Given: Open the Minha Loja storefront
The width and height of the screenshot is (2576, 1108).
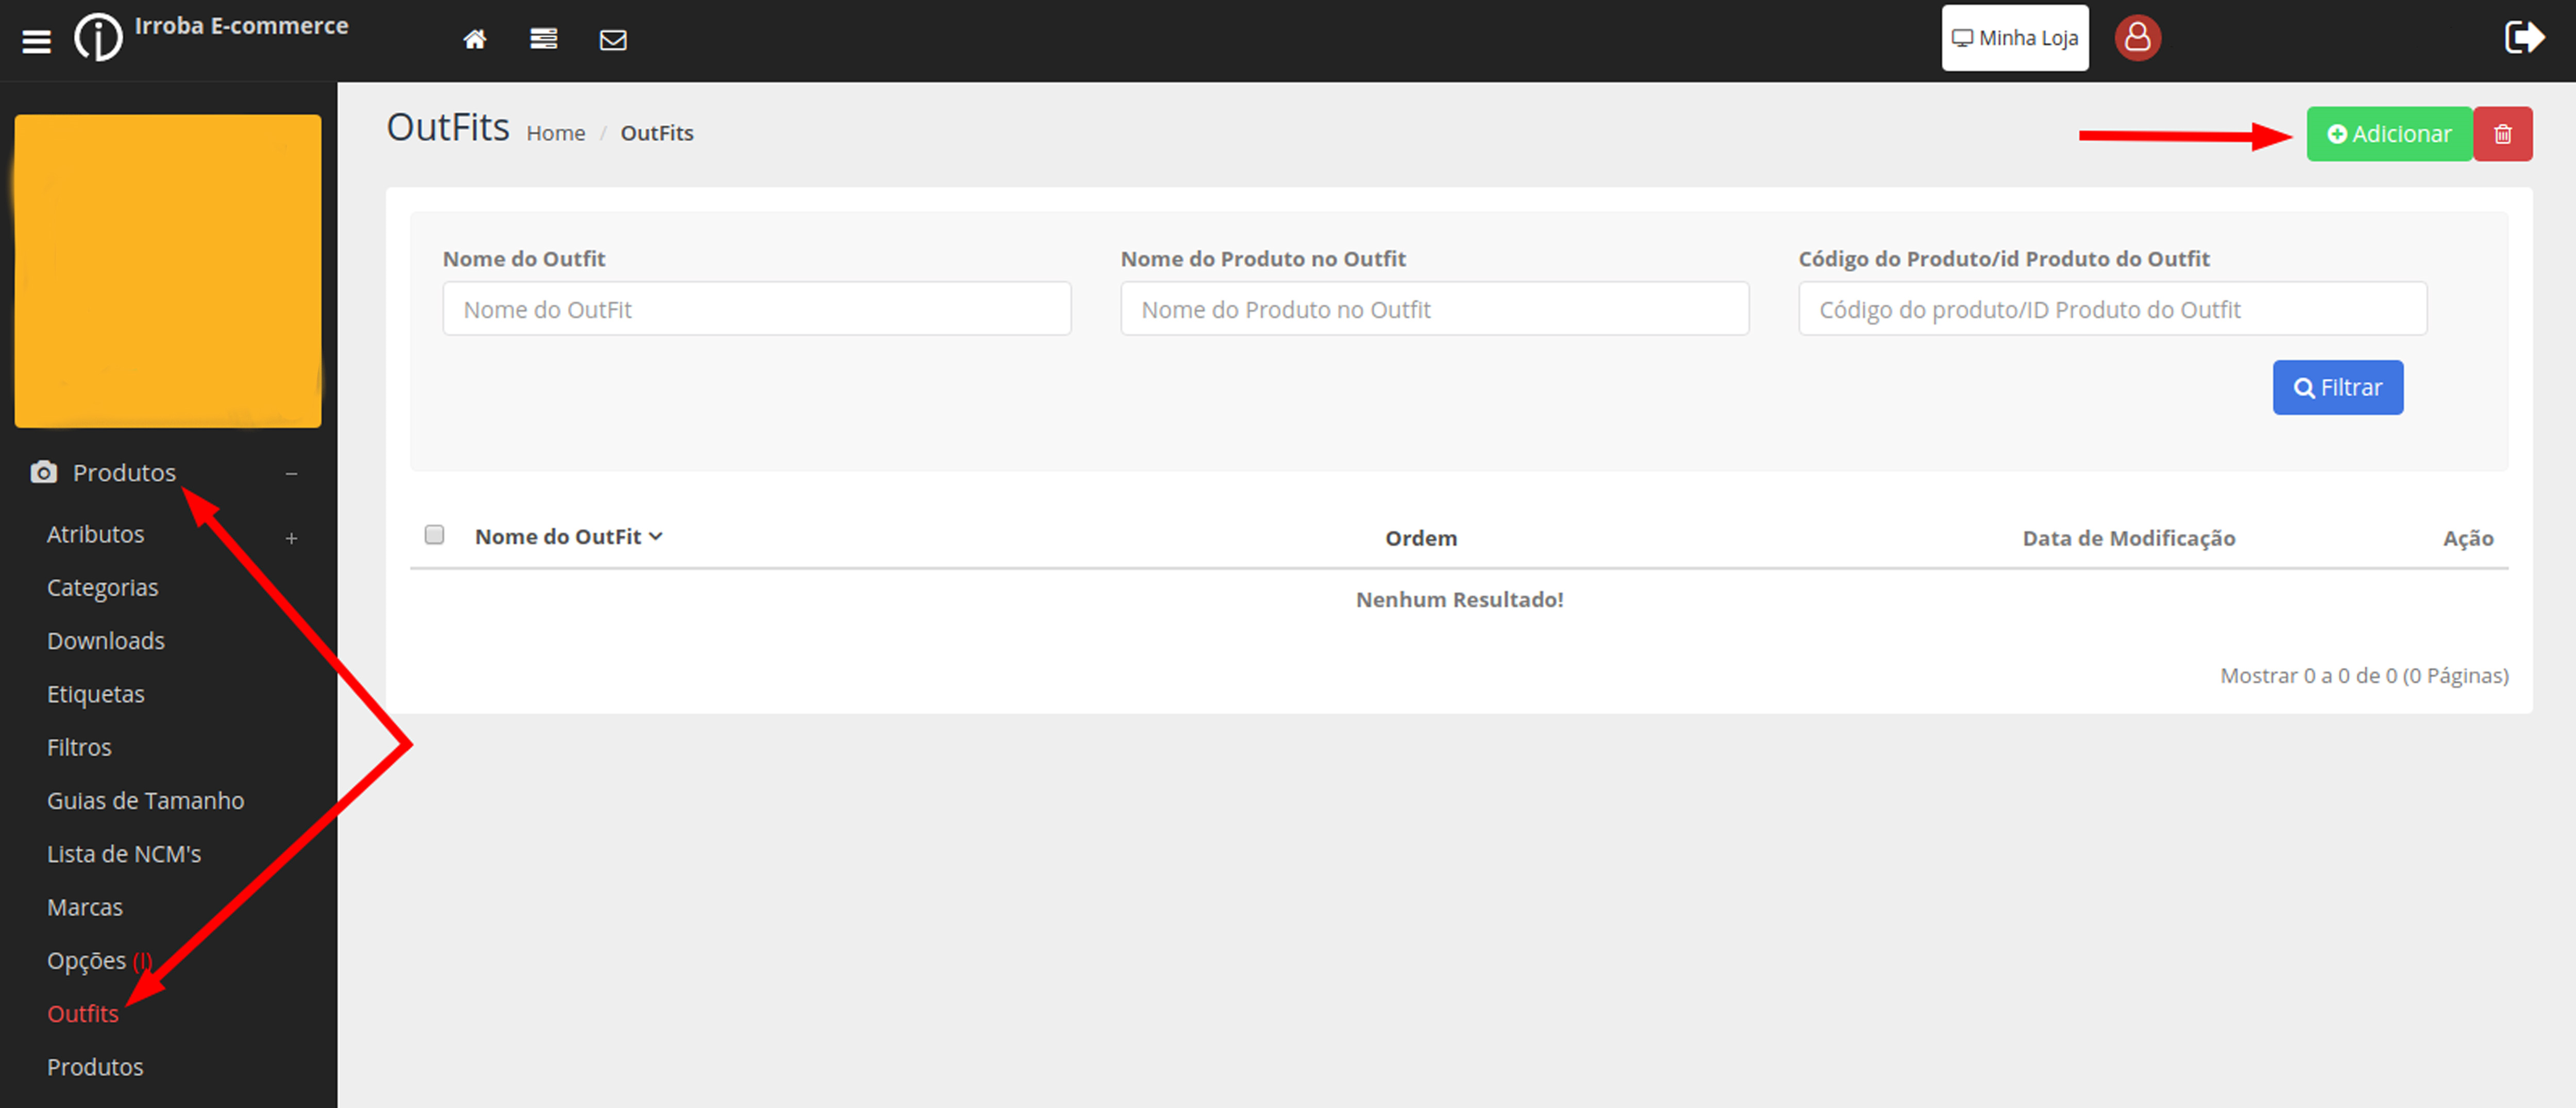Looking at the screenshot, I should pos(2015,38).
